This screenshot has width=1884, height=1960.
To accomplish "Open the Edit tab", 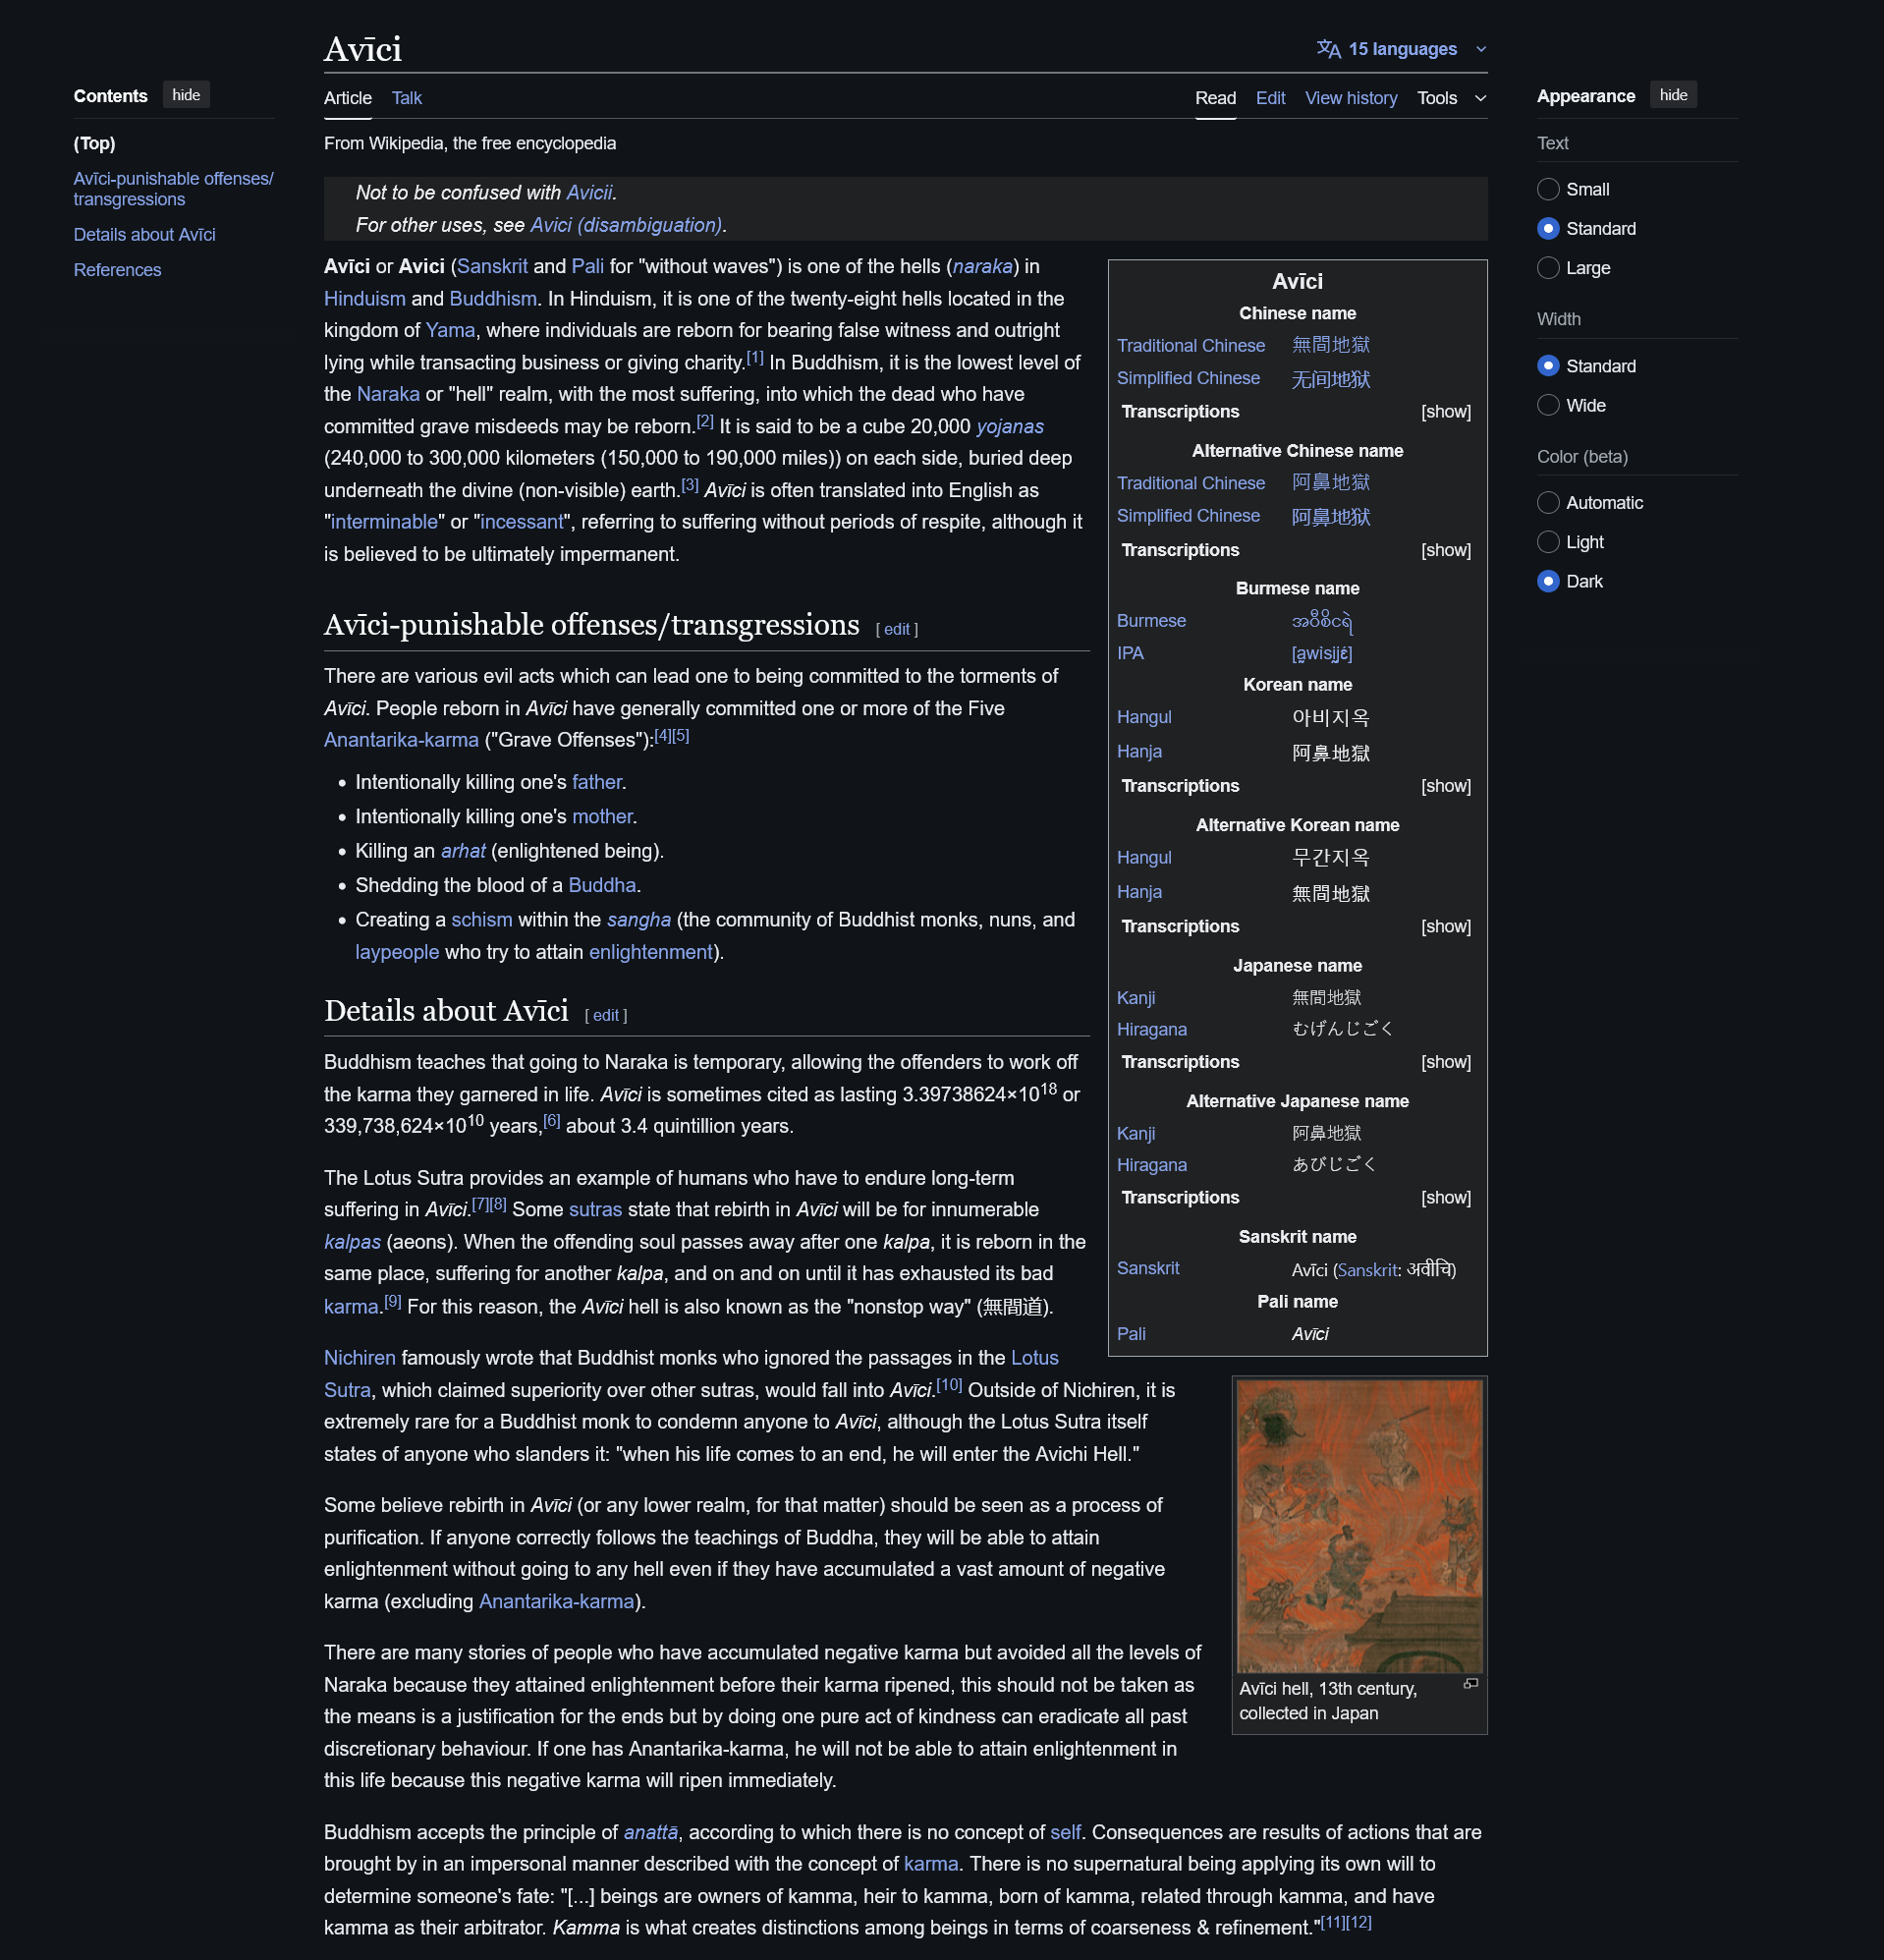I will click(1270, 98).
